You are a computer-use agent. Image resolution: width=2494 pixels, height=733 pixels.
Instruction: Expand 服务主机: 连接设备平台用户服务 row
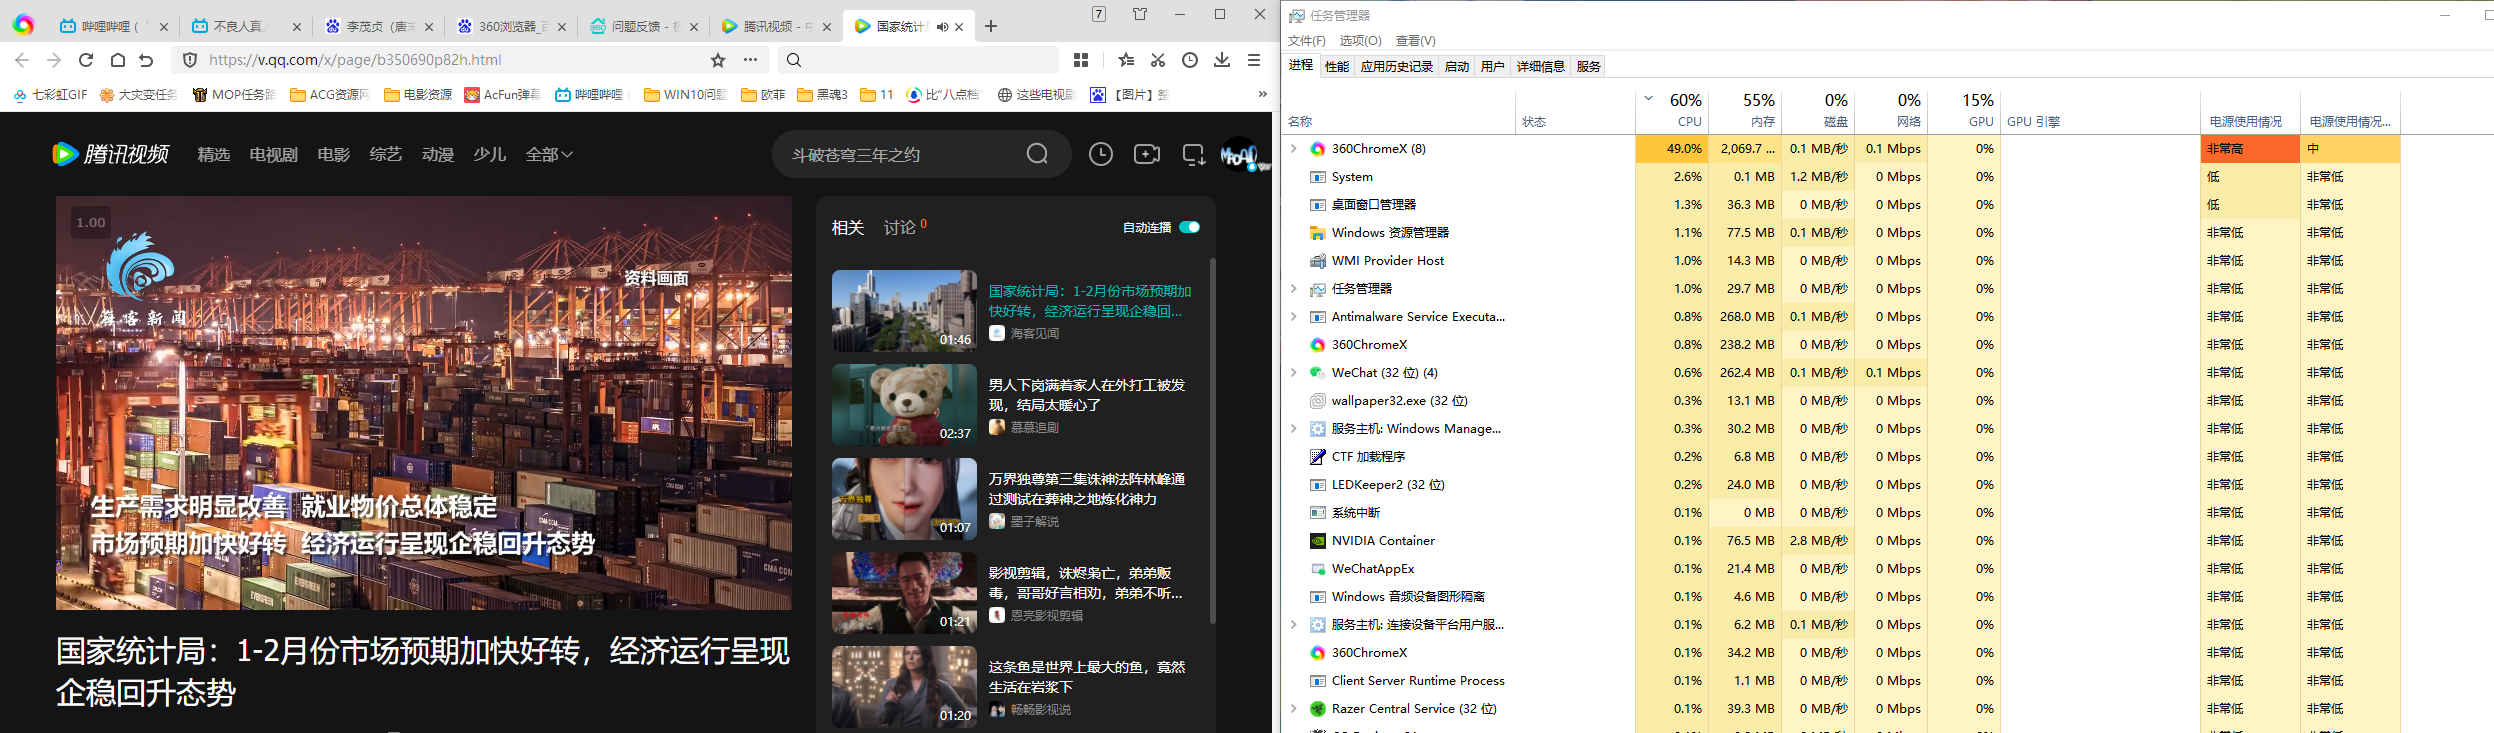click(x=1294, y=624)
